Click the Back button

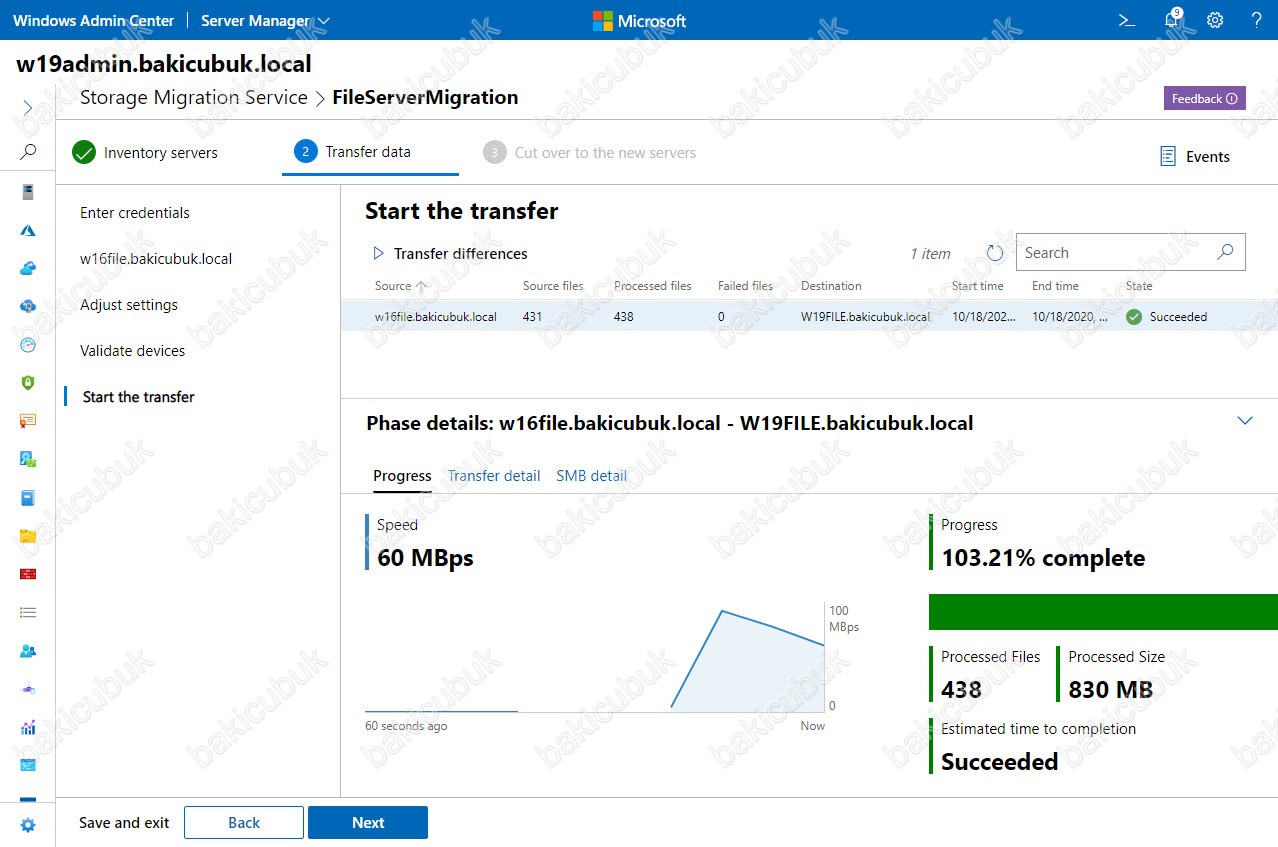click(244, 822)
